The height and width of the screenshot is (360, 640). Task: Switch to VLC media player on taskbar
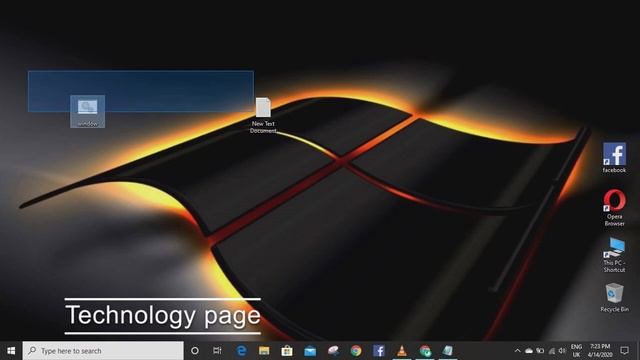(402, 351)
